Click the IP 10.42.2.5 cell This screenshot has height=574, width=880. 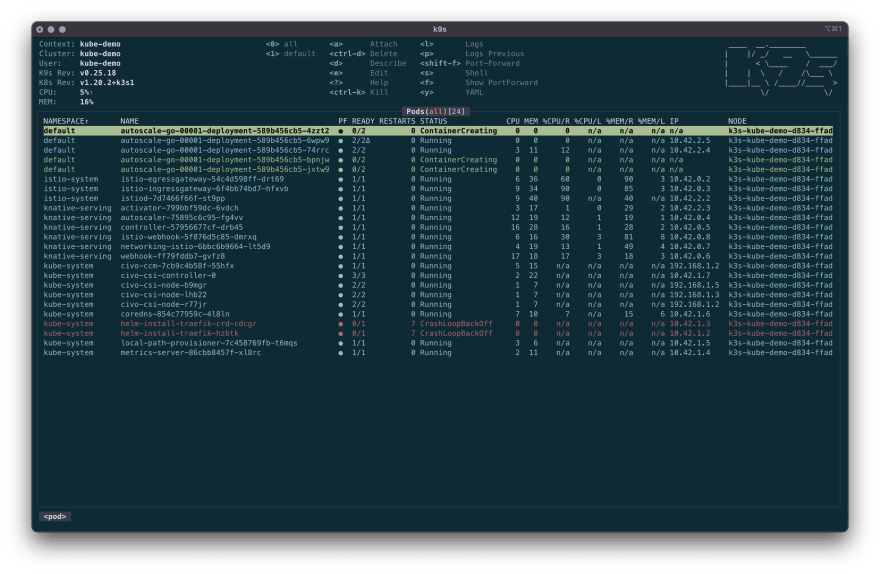click(689, 140)
